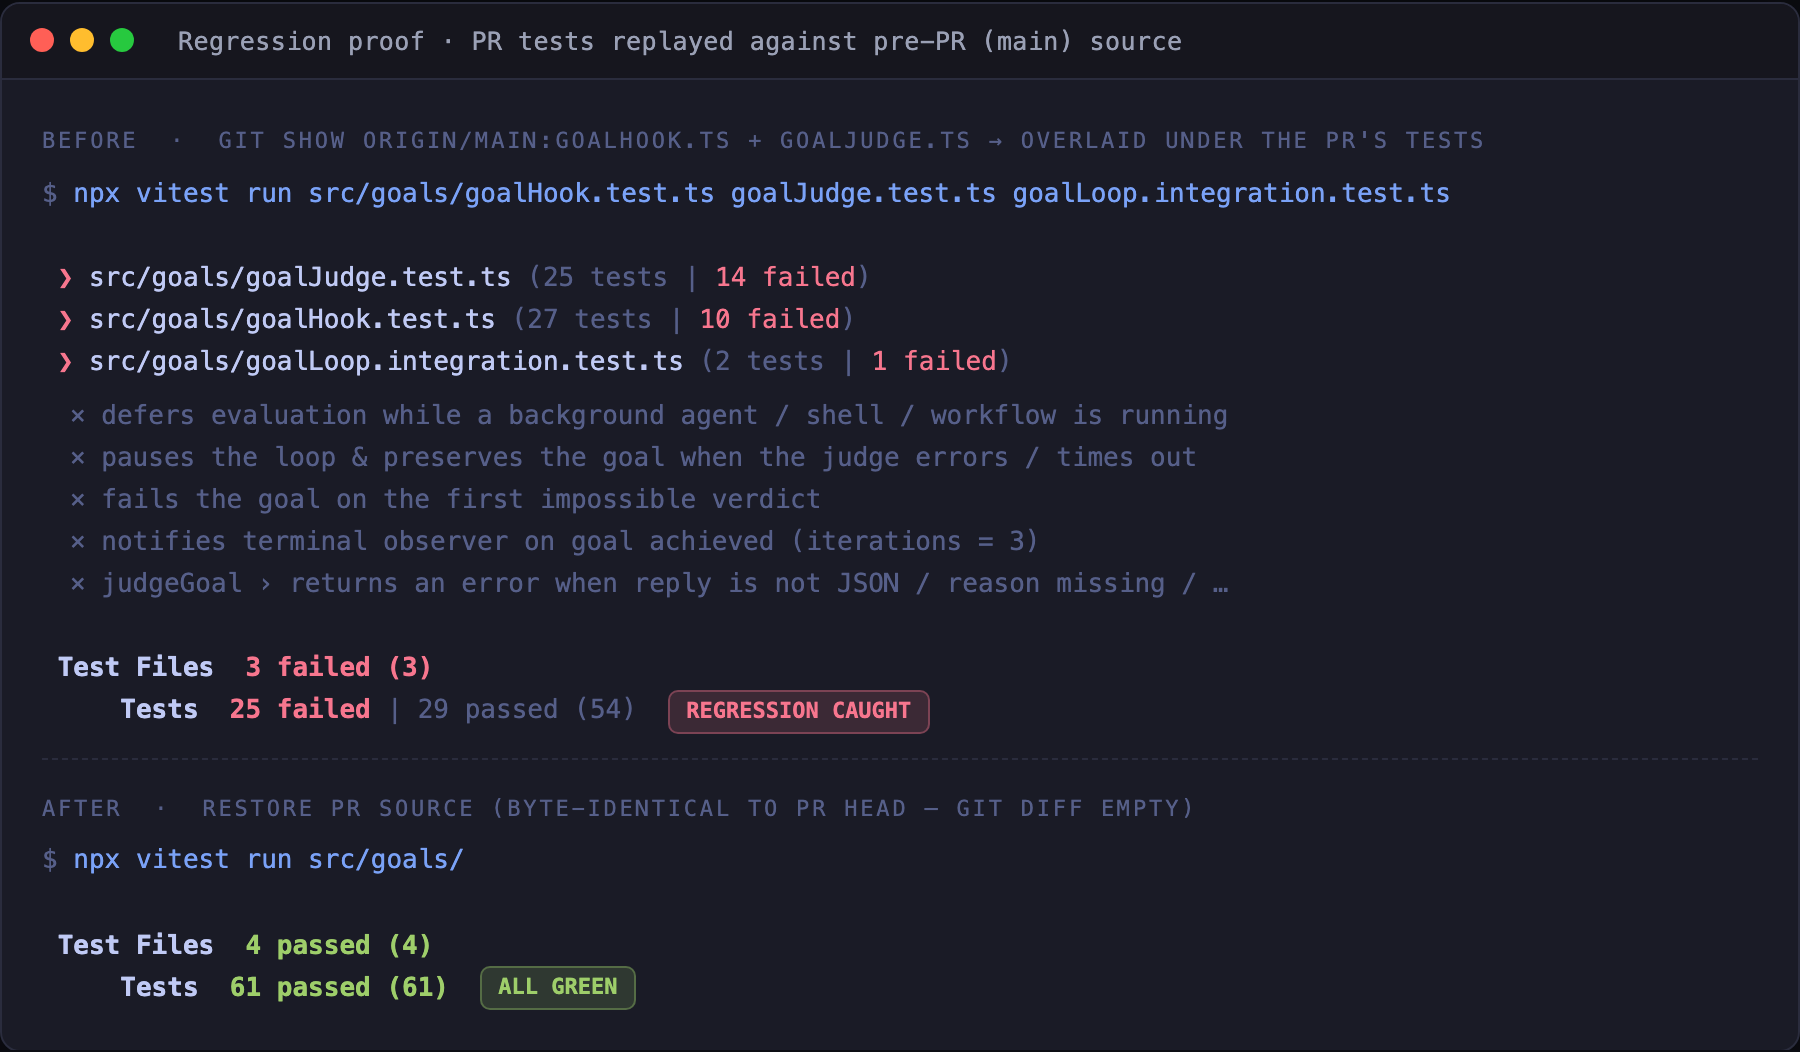Screen dimensions: 1800x1052
Task: Click the '10 failed' count
Action: pyautogui.click(x=769, y=319)
